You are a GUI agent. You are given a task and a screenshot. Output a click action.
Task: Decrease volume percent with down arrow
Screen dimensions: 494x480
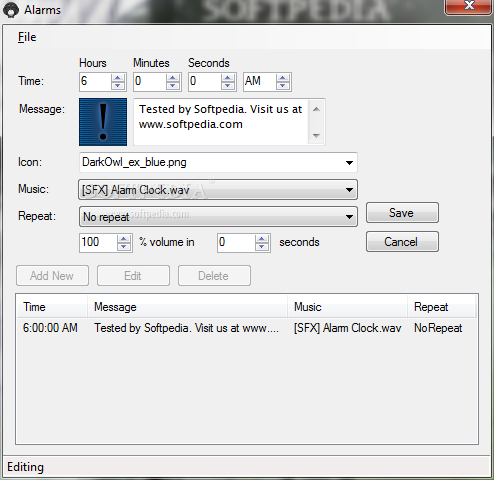coord(124,246)
